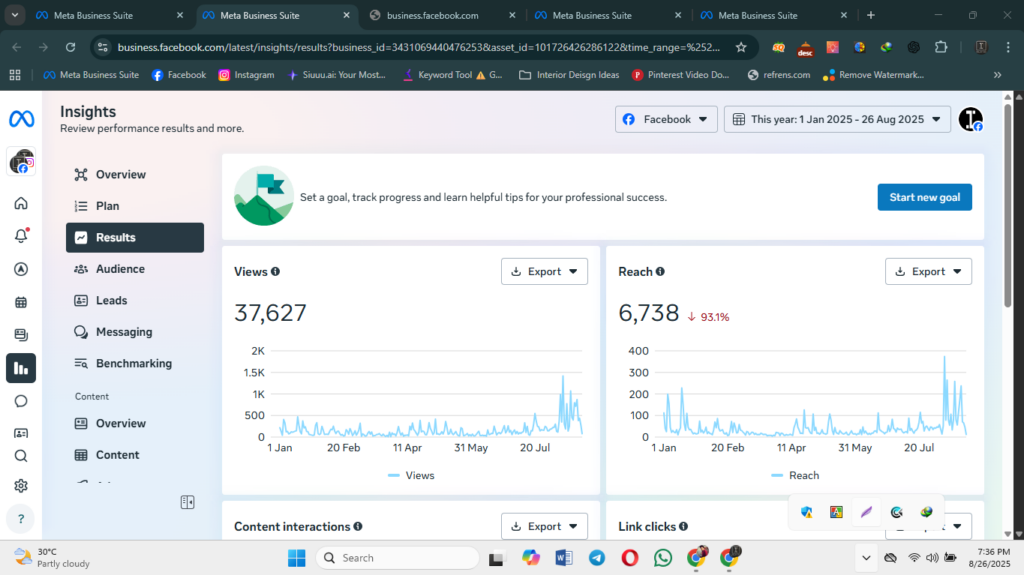Viewport: 1024px width, 575px height.
Task: Open the Facebook platform dropdown
Action: pyautogui.click(x=666, y=120)
